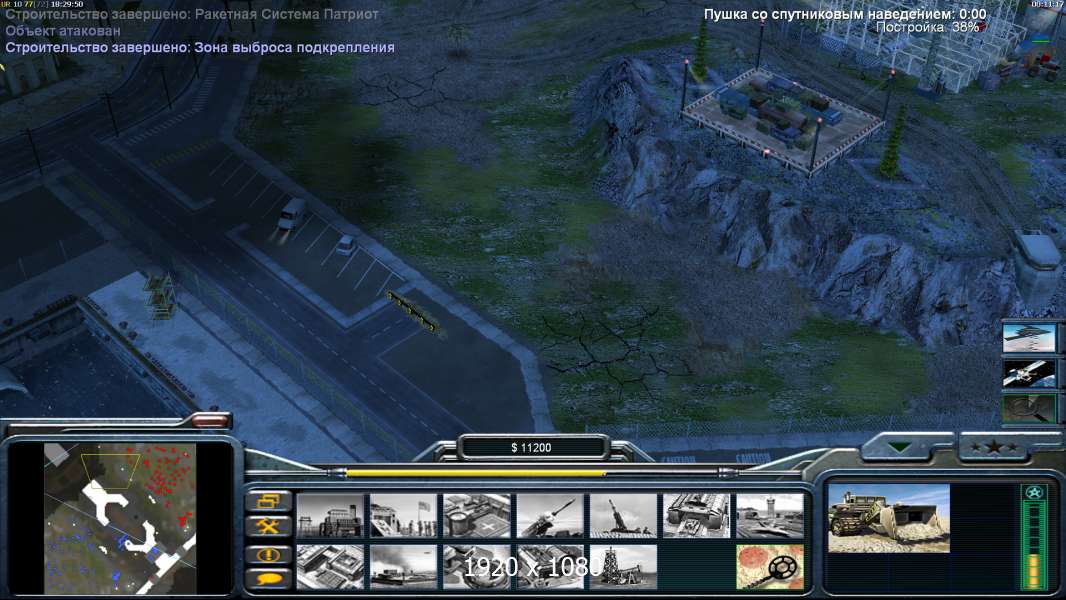The height and width of the screenshot is (600, 1066).
Task: Choose the Airfield with control tower icon
Action: [770, 516]
